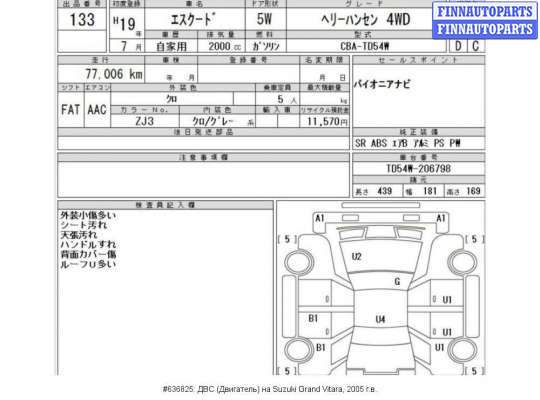The width and height of the screenshot is (540, 400).
Task: Select the door type value 5W
Action: tap(264, 19)
